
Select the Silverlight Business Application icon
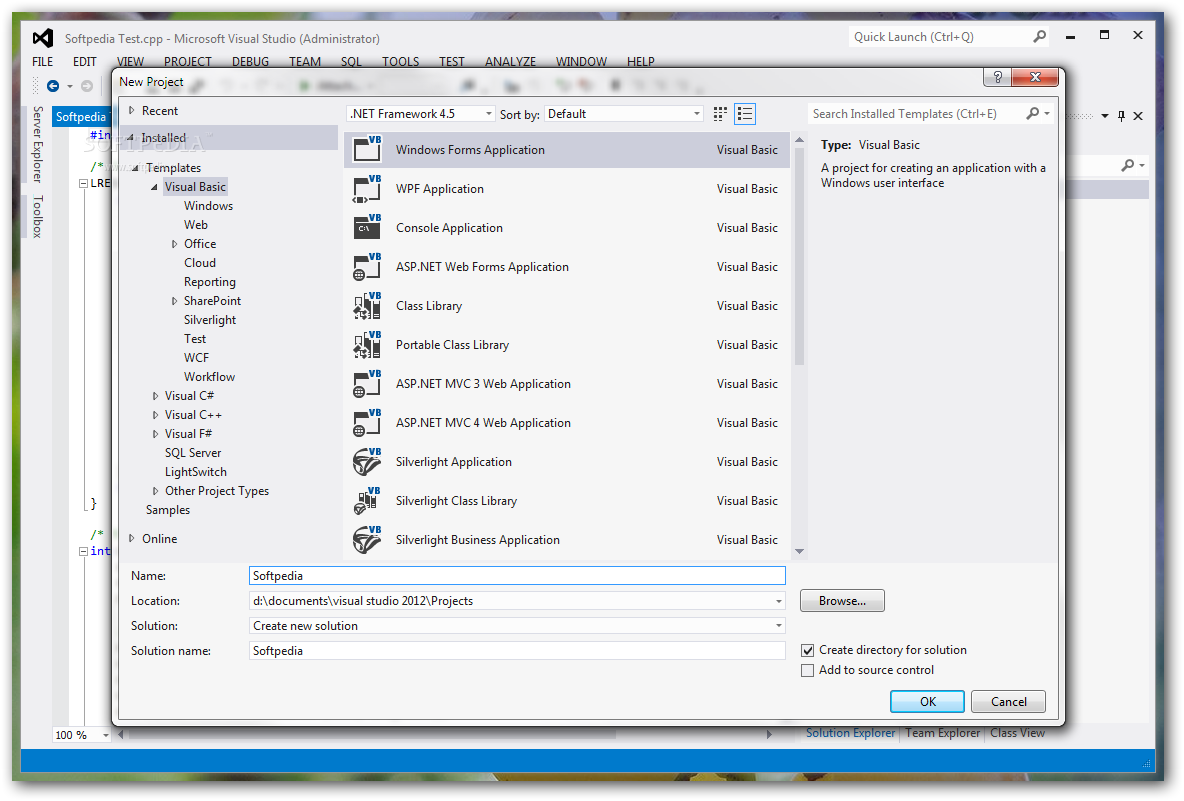368,540
